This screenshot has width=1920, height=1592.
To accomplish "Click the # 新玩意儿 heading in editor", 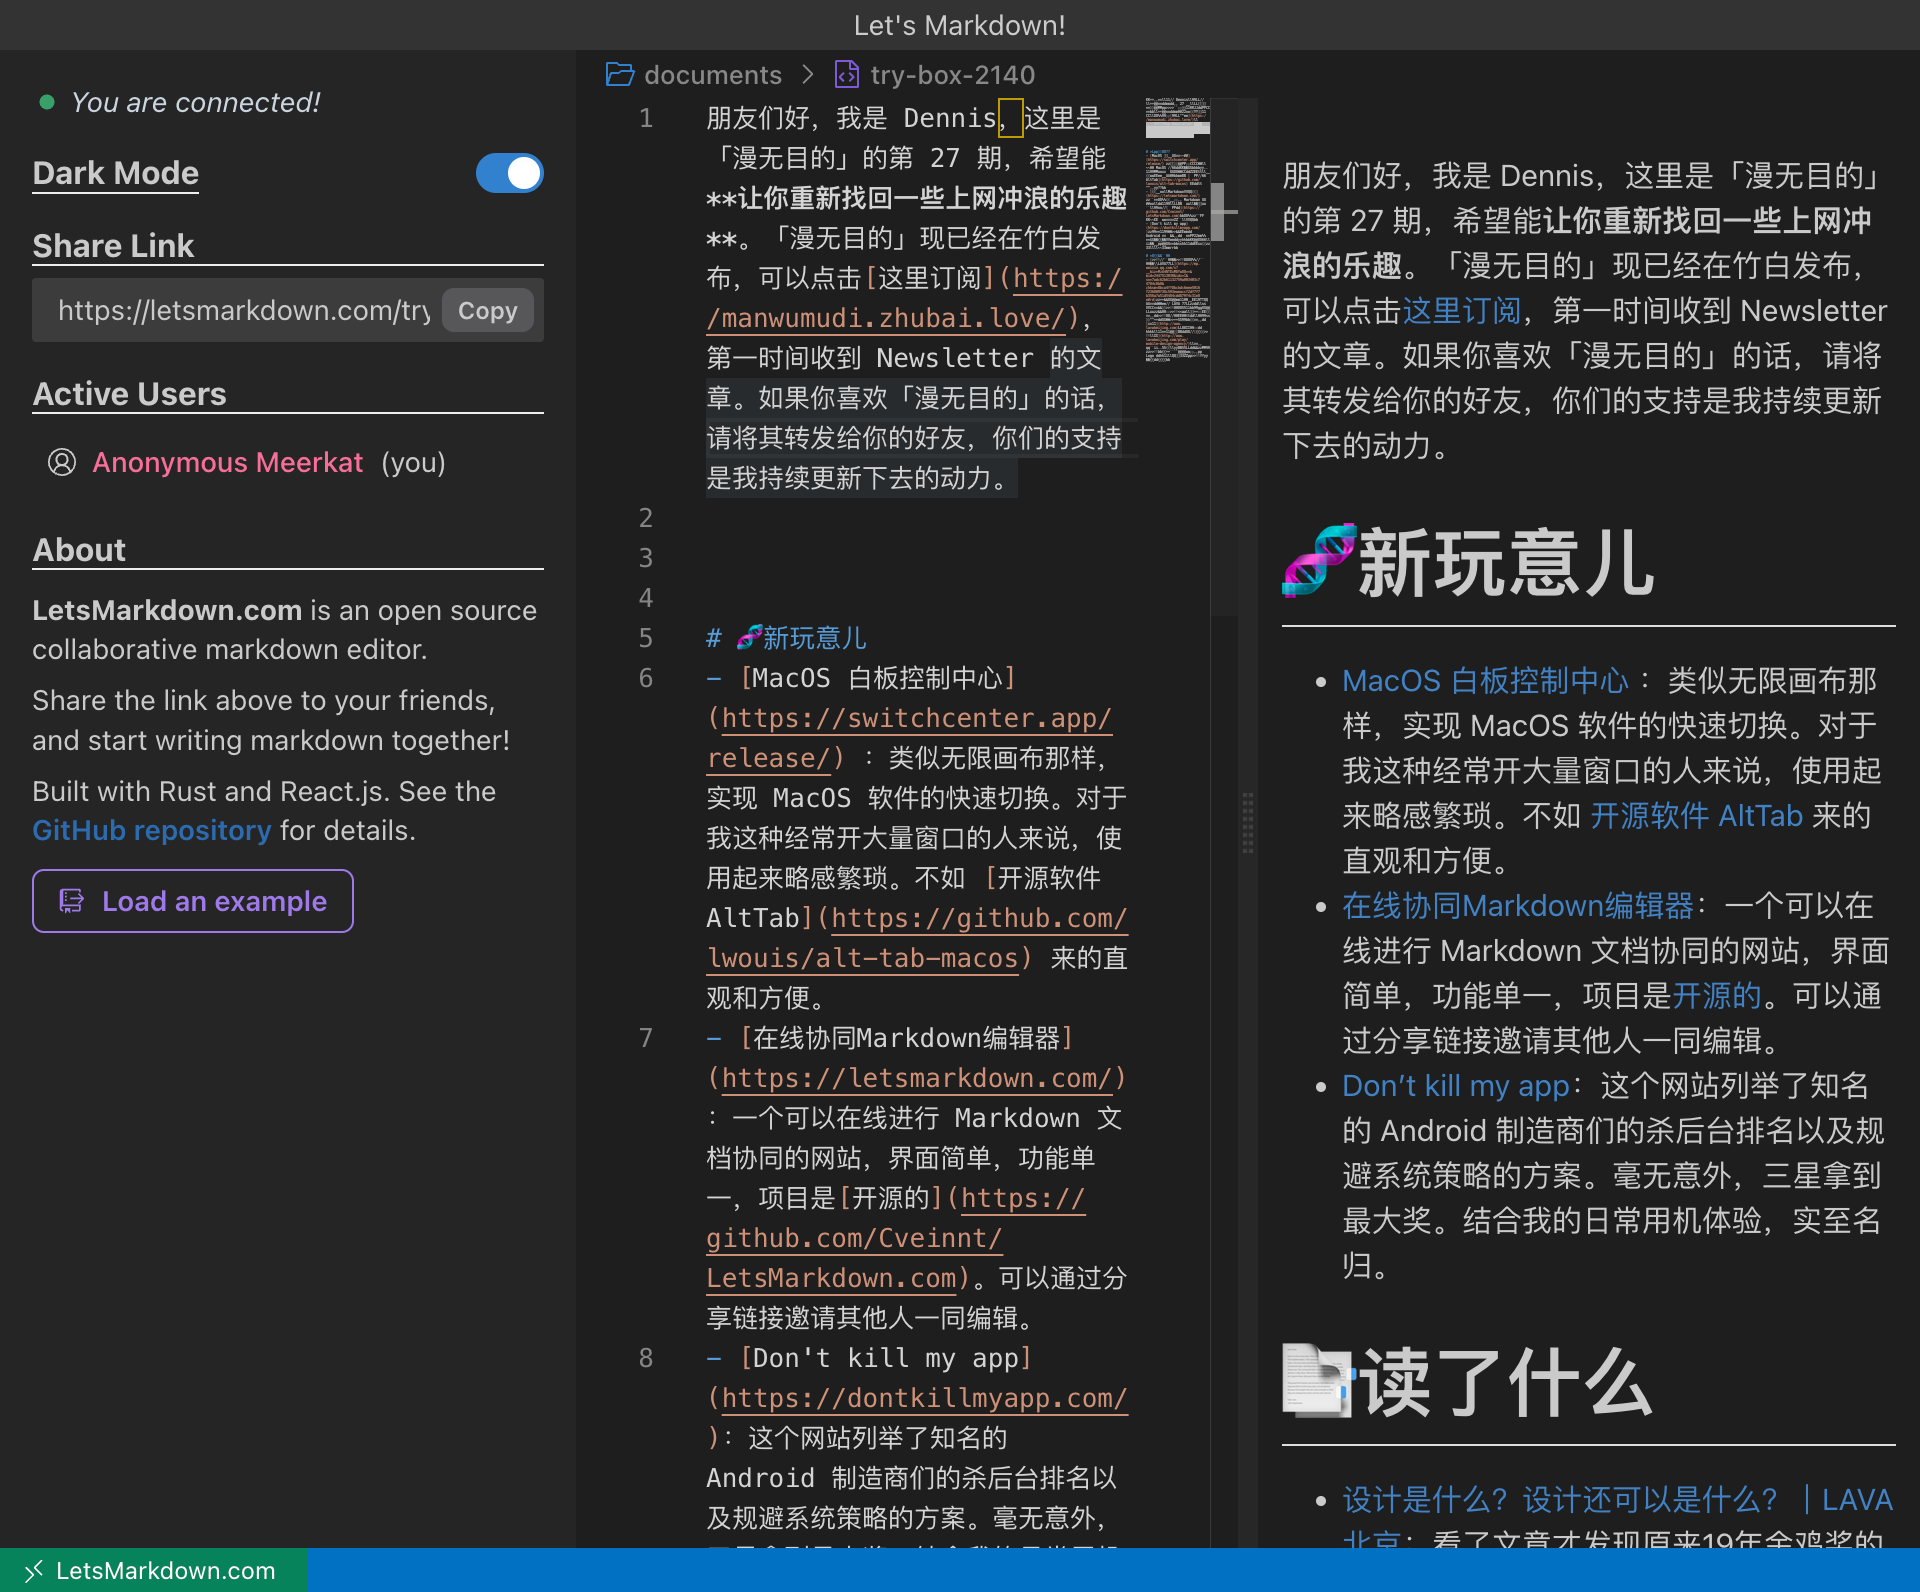I will coord(786,638).
